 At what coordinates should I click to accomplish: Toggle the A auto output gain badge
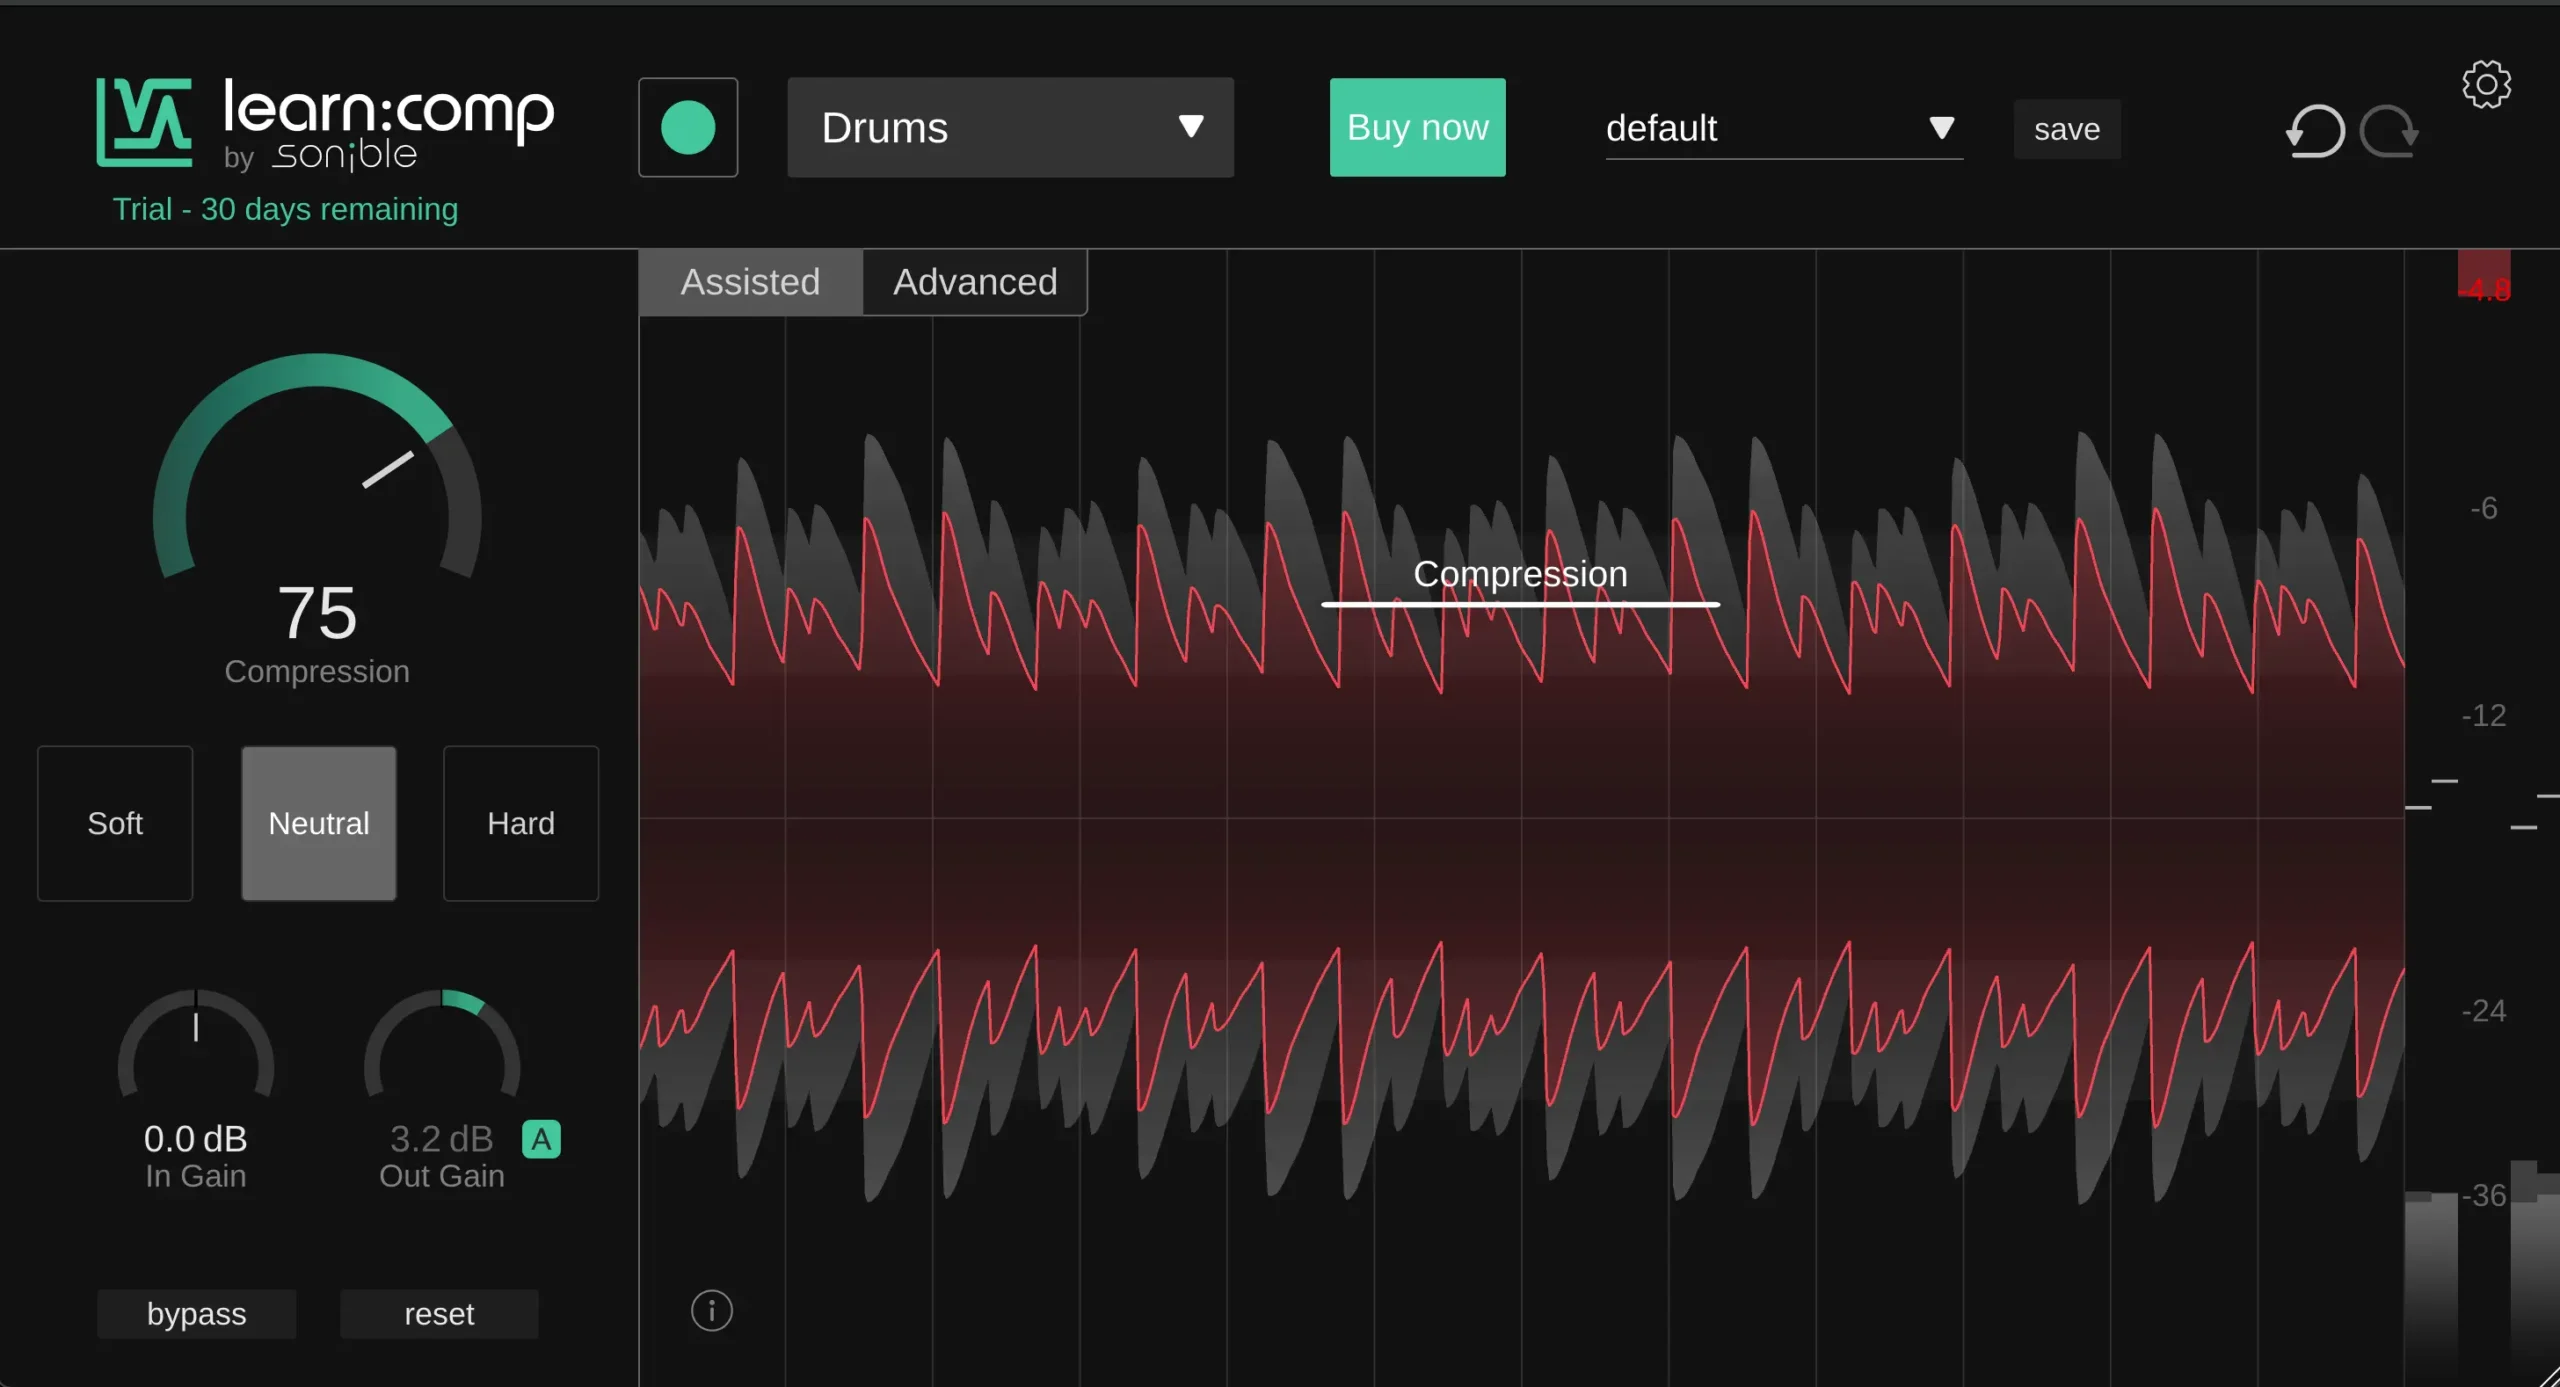540,1138
